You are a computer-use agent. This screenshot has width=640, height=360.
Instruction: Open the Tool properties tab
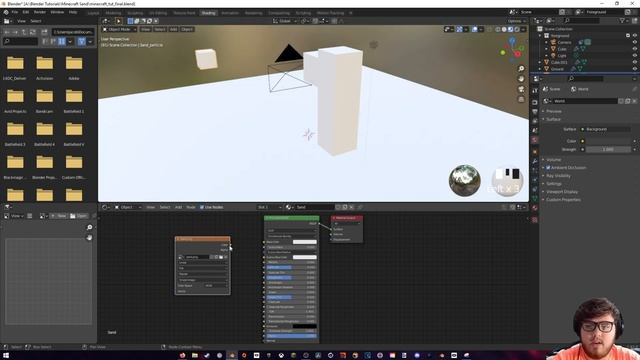[535, 91]
